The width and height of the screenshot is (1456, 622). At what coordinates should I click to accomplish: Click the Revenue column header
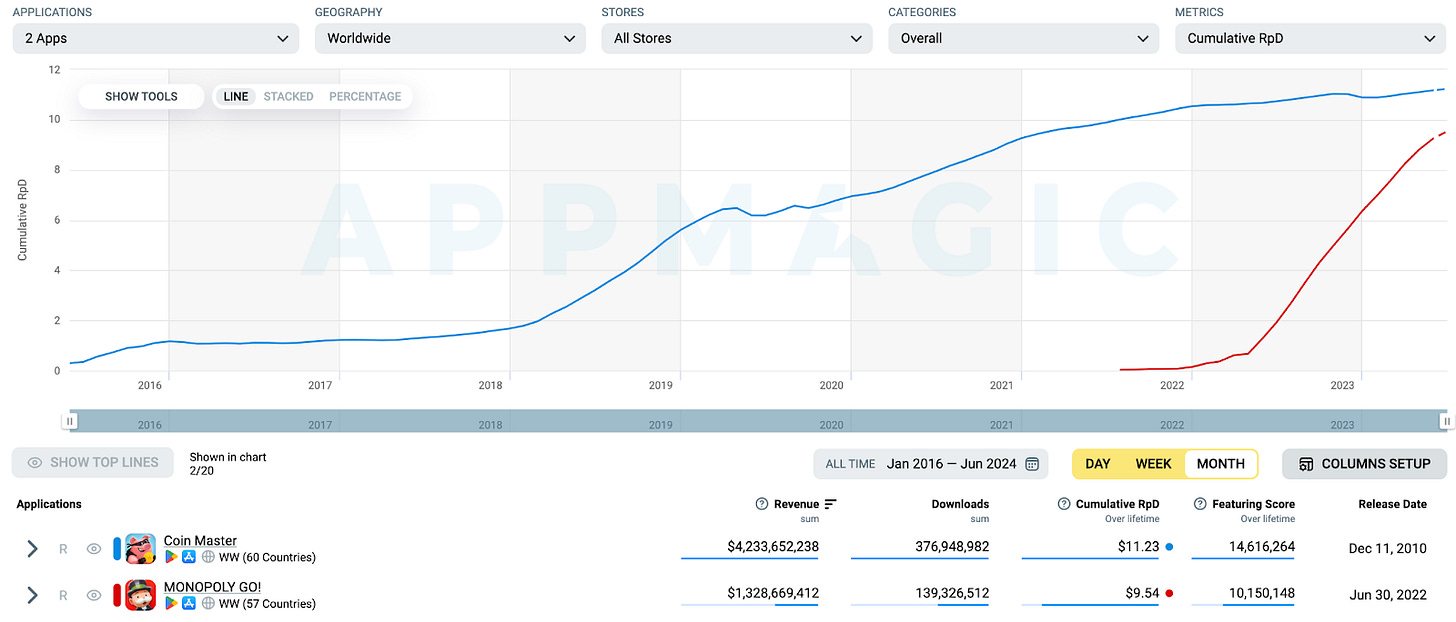point(796,504)
